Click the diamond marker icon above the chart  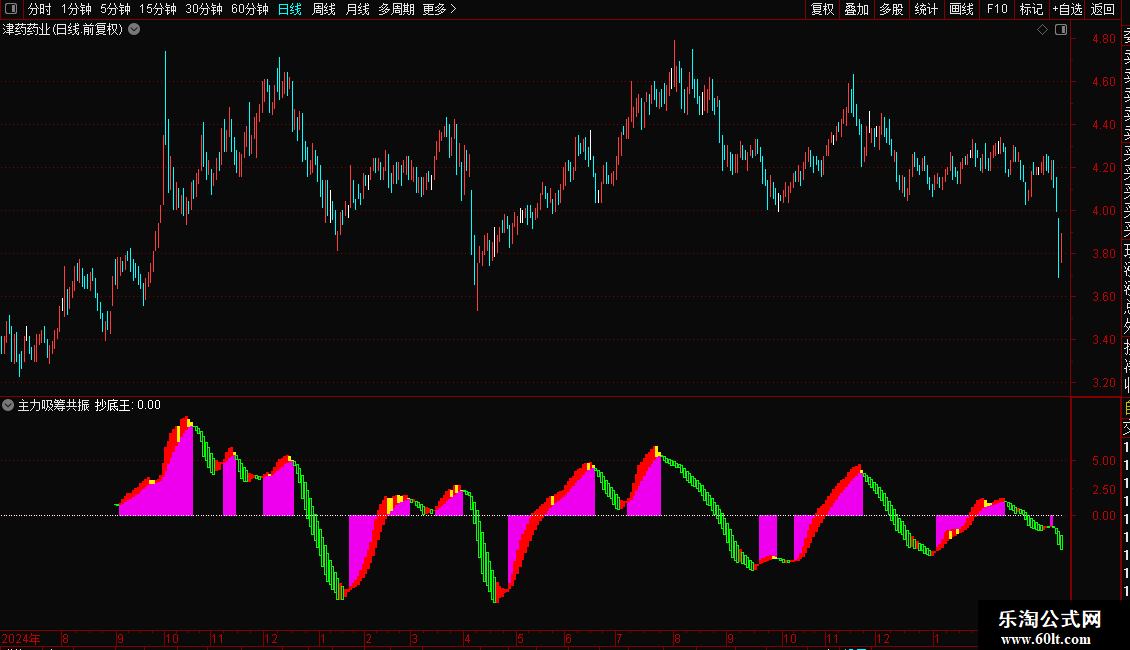coord(1042,30)
